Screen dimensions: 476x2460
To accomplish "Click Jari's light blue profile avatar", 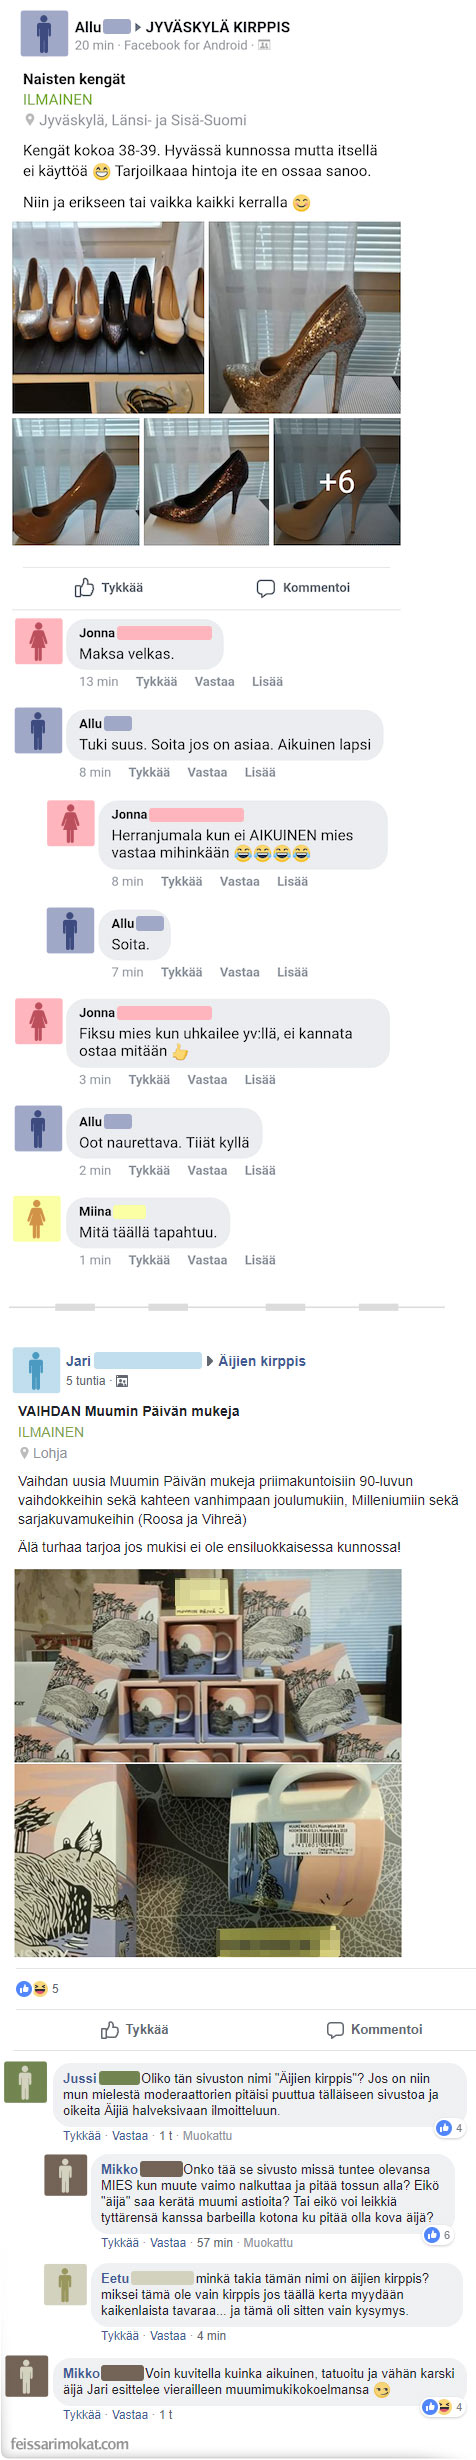I will 36,1369.
